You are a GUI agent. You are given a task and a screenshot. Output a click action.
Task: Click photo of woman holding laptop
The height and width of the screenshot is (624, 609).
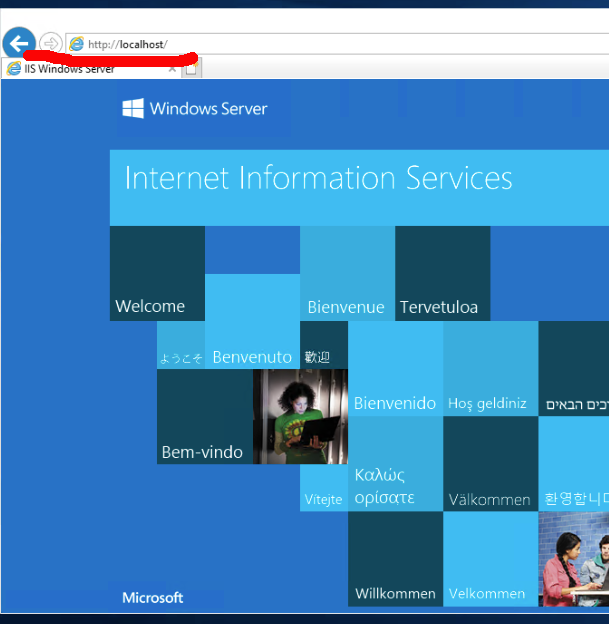(300, 416)
